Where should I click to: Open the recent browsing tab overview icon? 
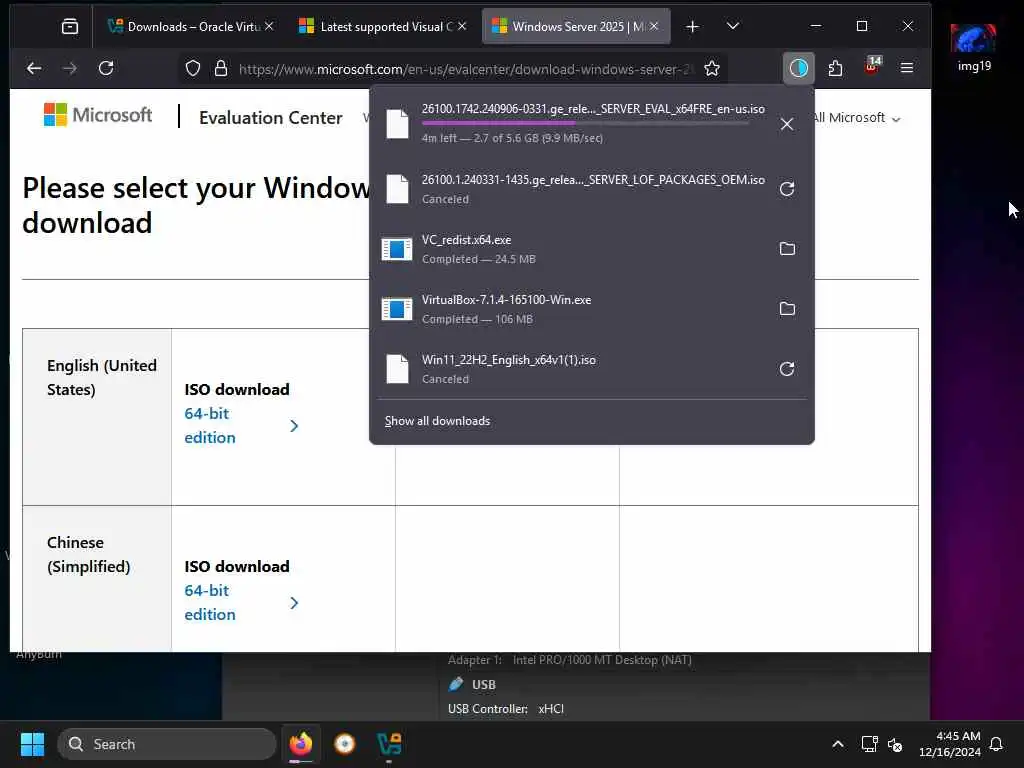coord(70,26)
